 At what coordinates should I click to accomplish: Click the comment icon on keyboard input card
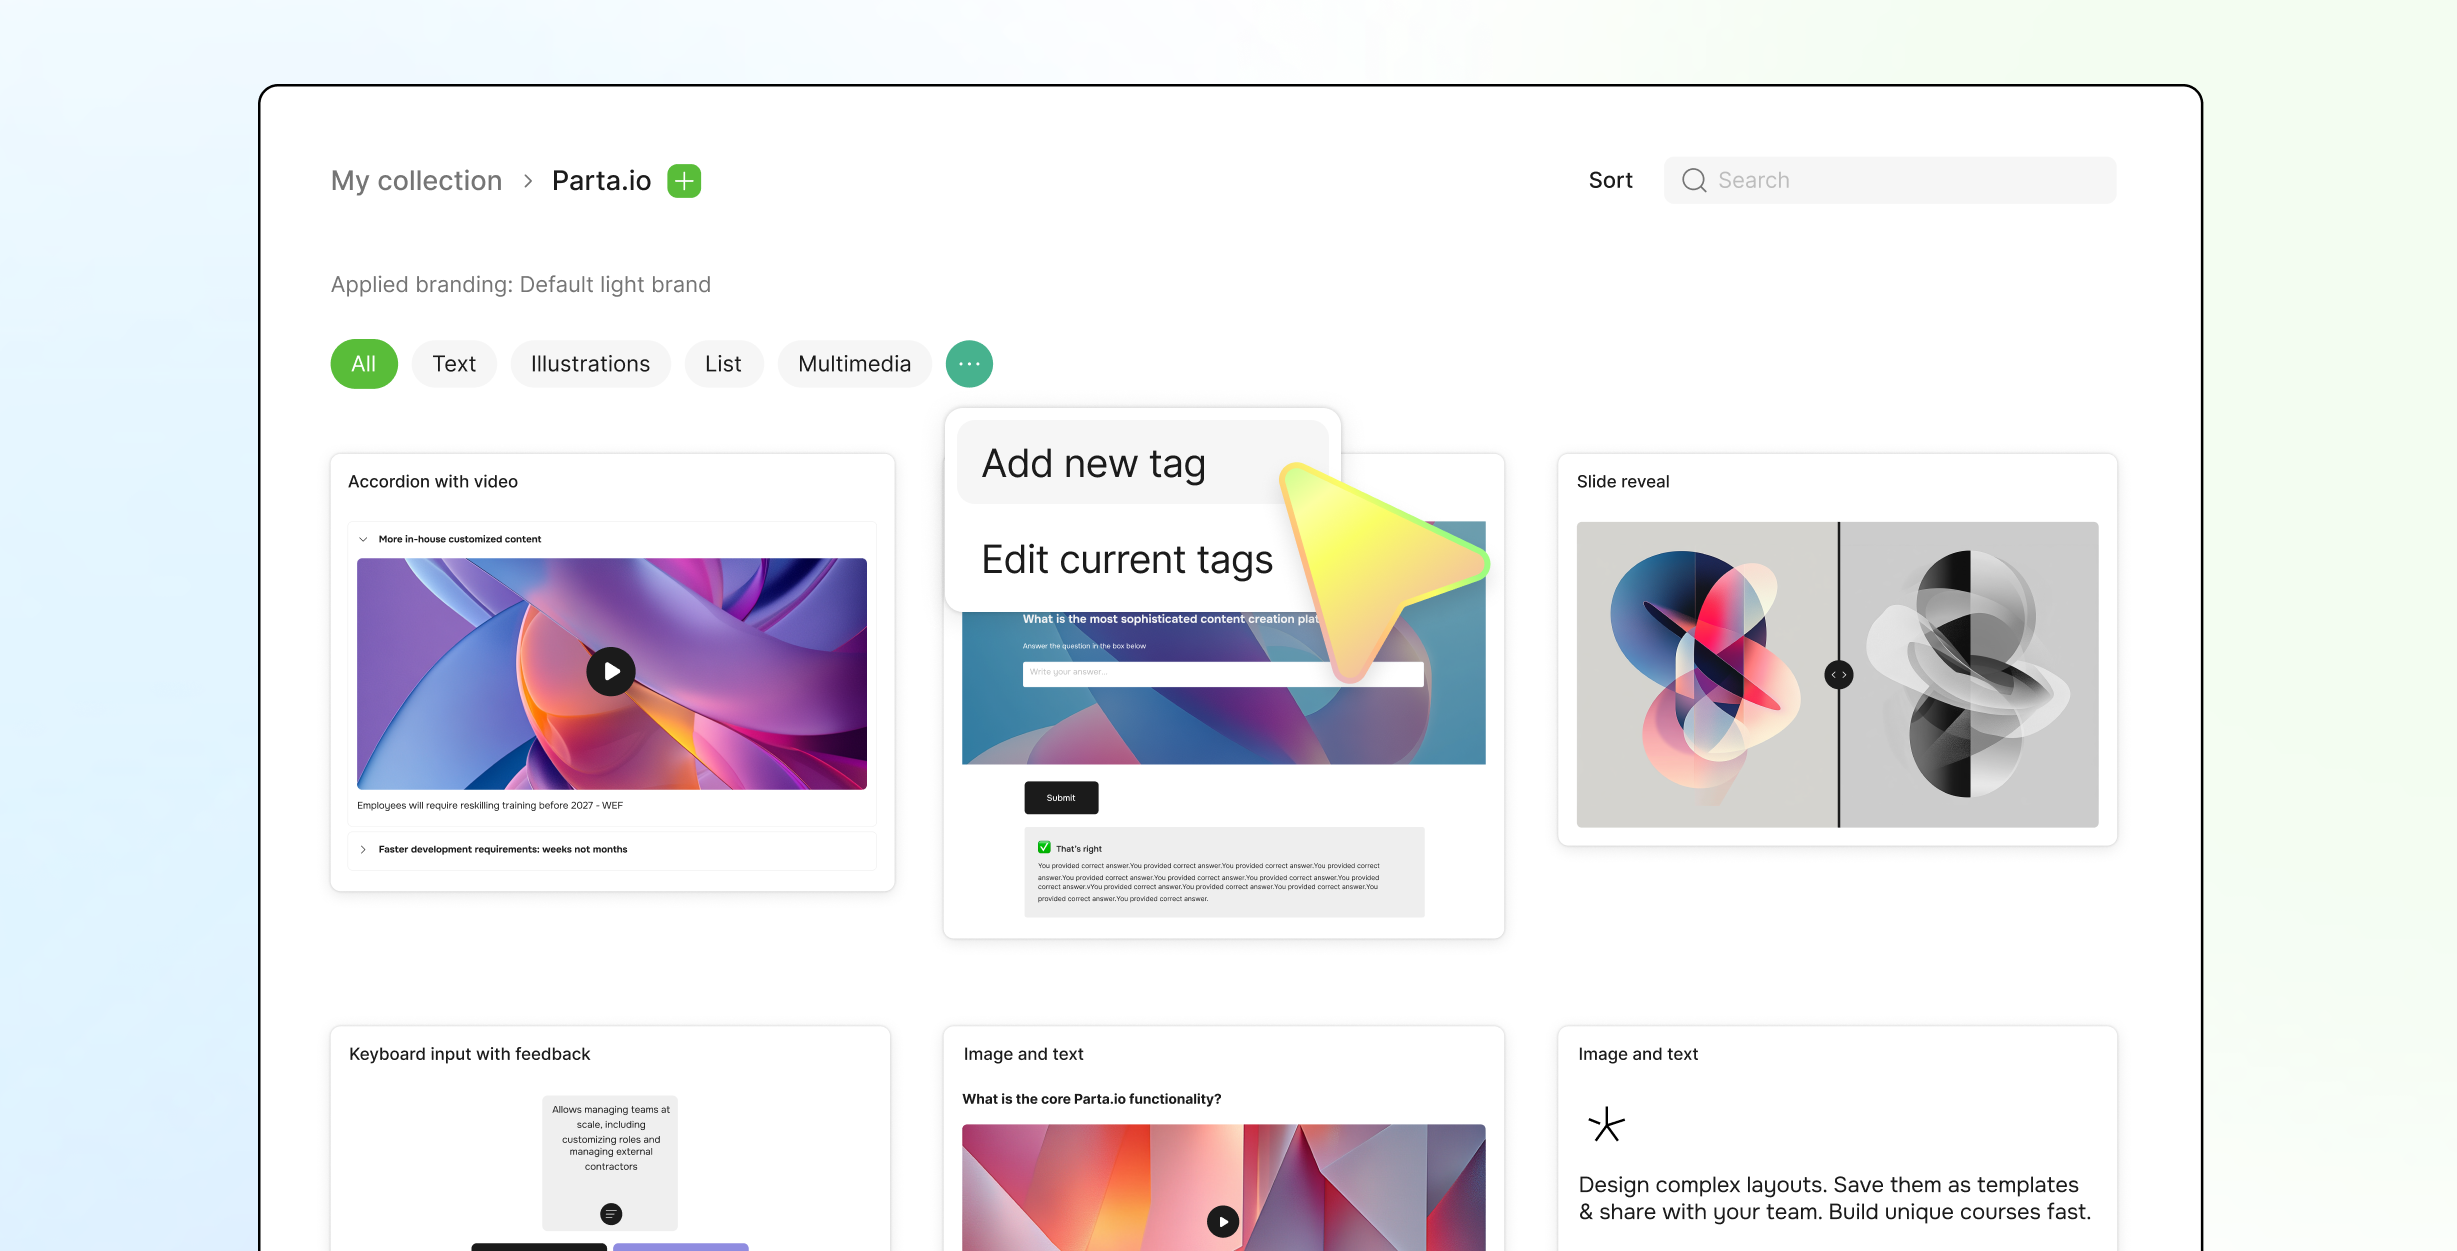point(611,1214)
